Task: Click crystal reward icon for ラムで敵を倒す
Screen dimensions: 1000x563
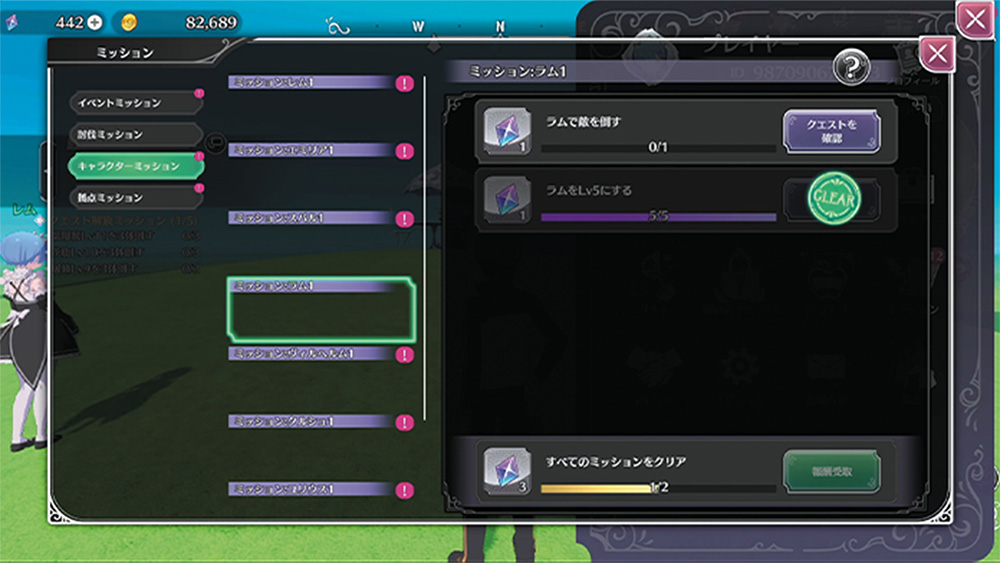Action: pos(507,131)
